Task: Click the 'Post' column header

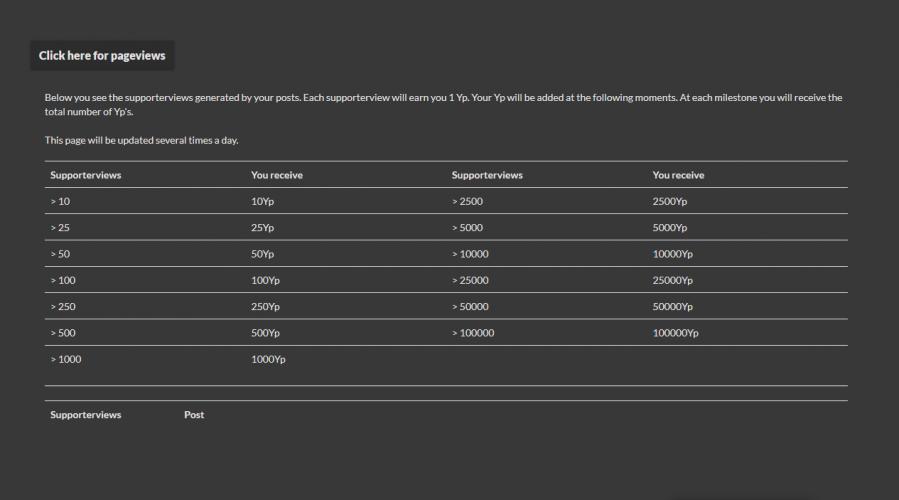Action: coord(194,415)
